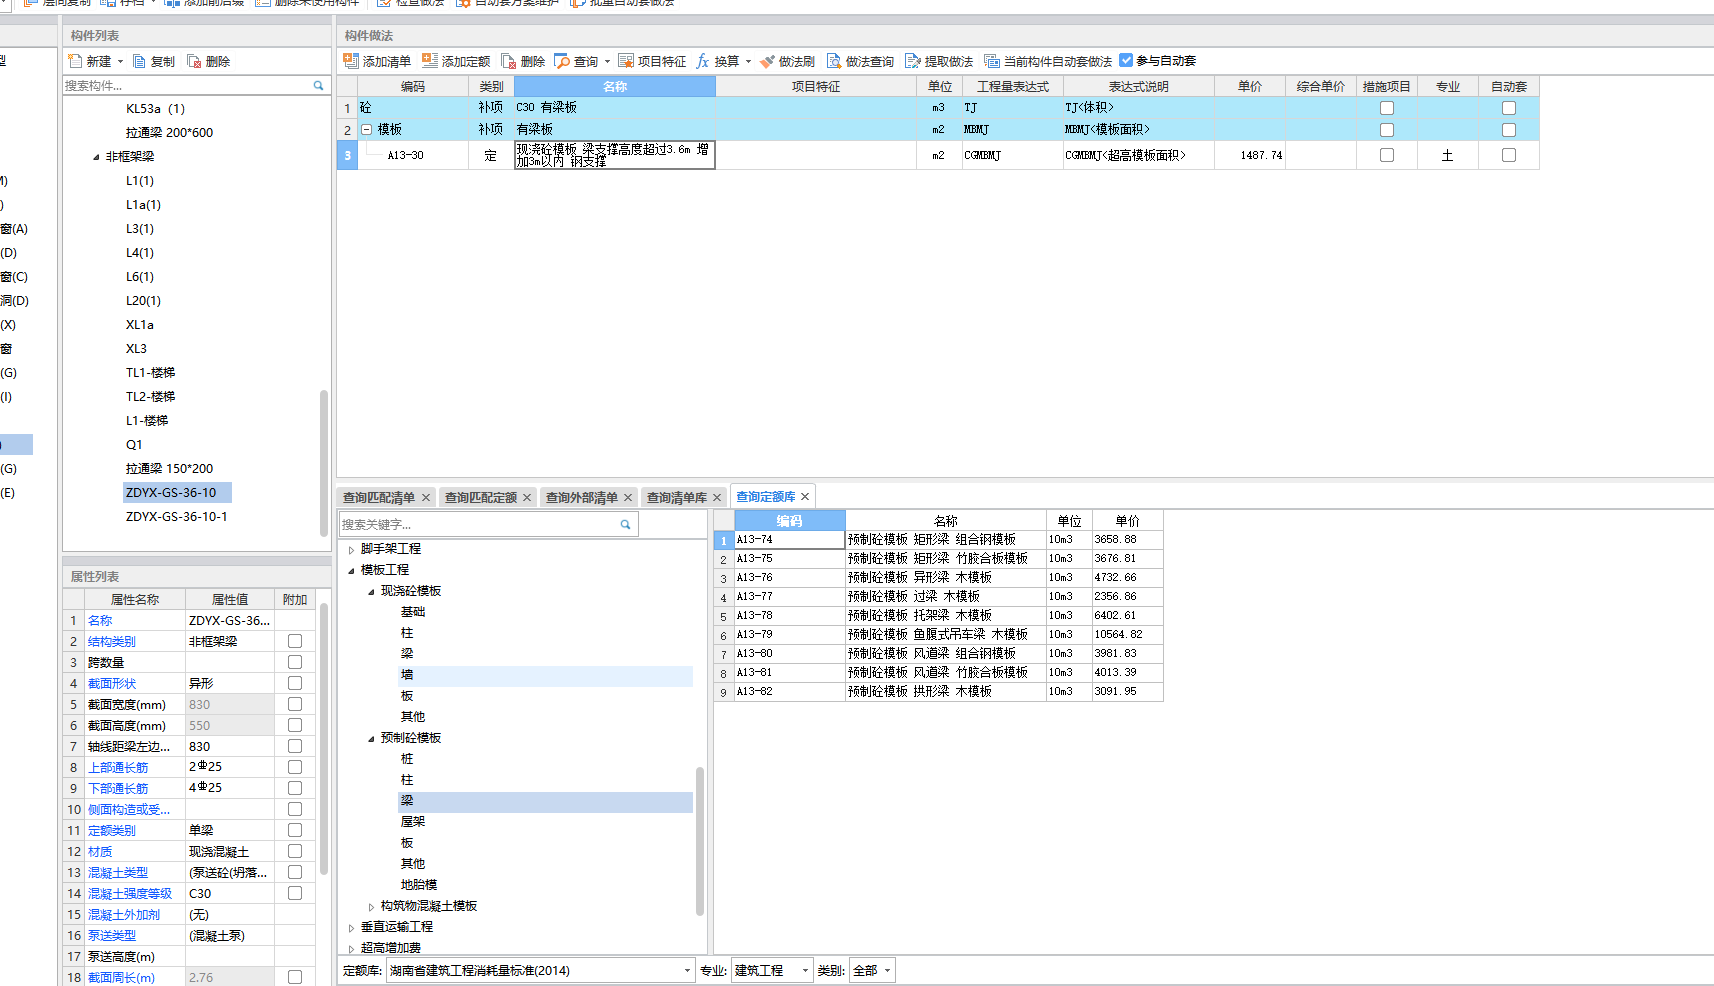
Task: Click the 混凝土类型 property link
Action: [x=117, y=872]
